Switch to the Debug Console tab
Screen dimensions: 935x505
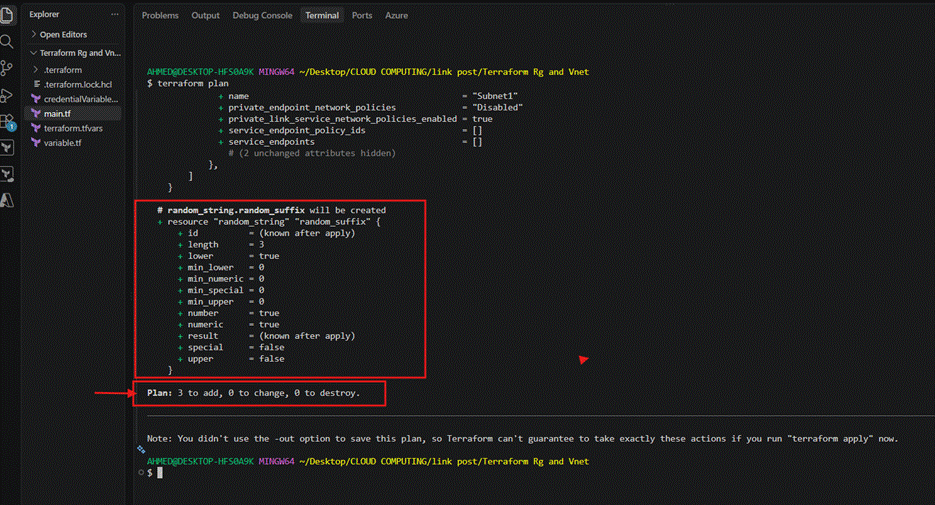262,16
